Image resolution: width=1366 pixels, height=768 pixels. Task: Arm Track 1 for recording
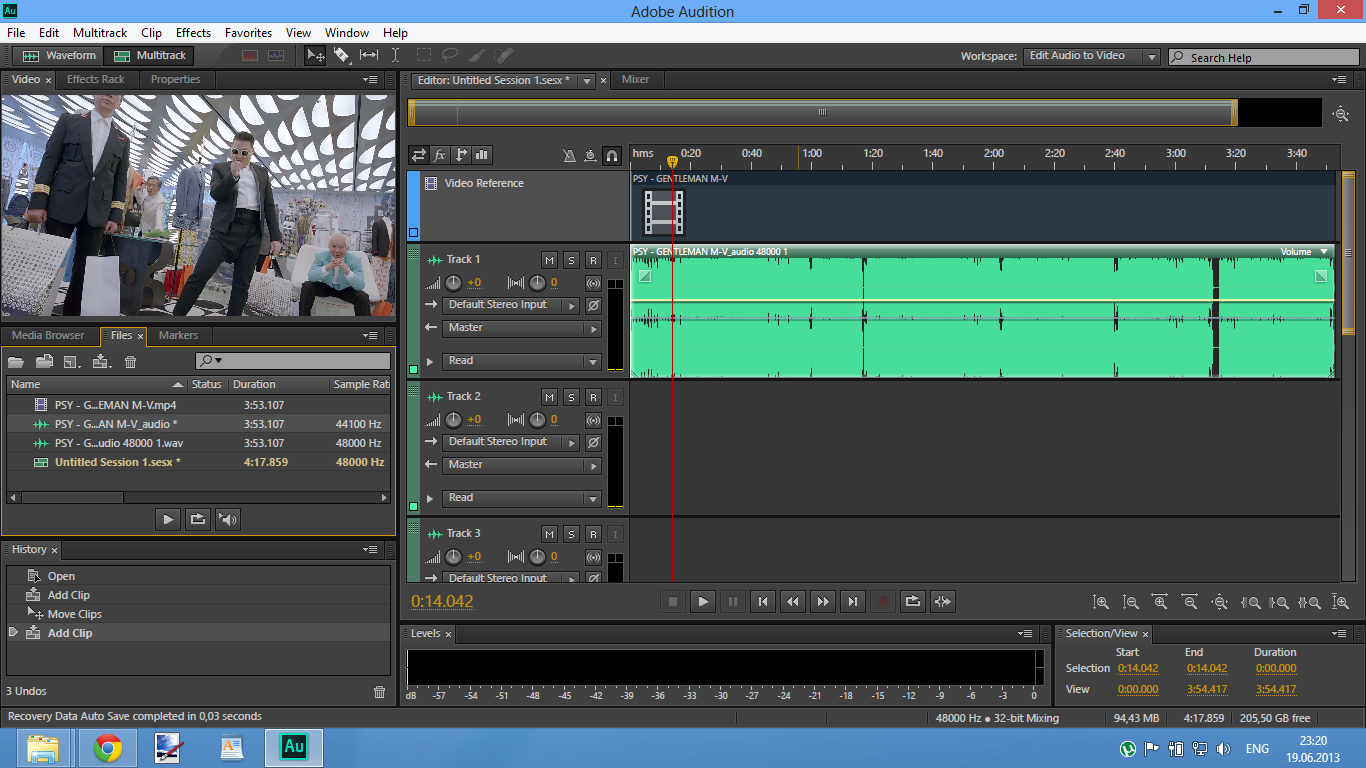tap(593, 260)
